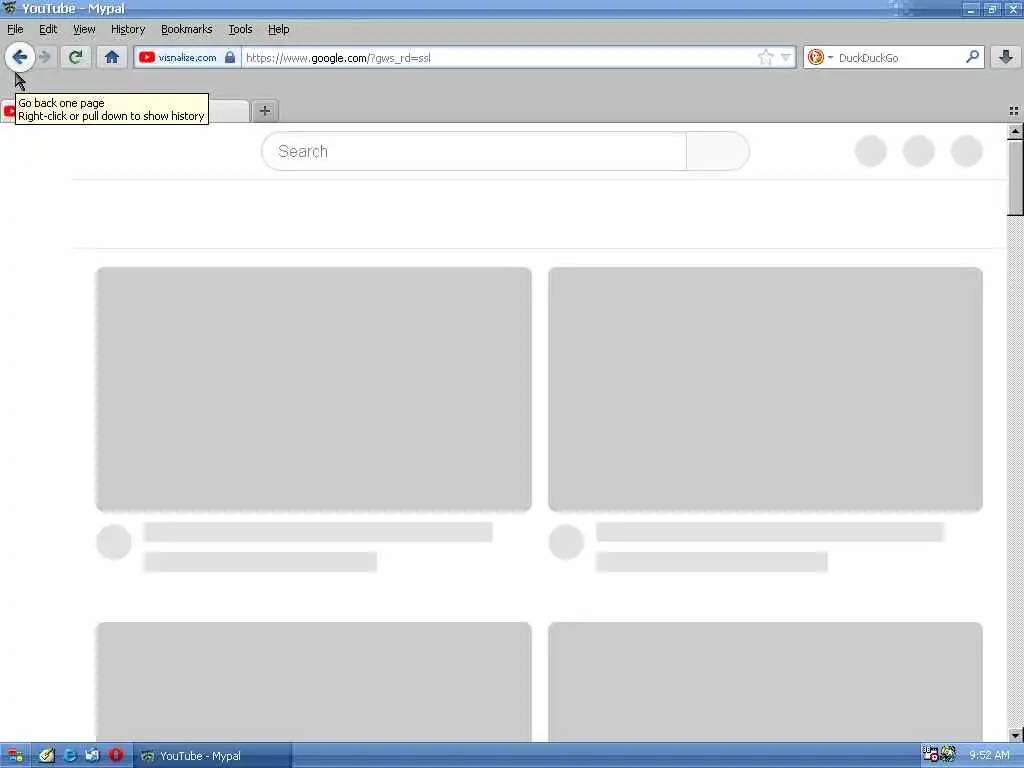Open a new tab with plus button
This screenshot has height=768, width=1024.
coord(264,111)
